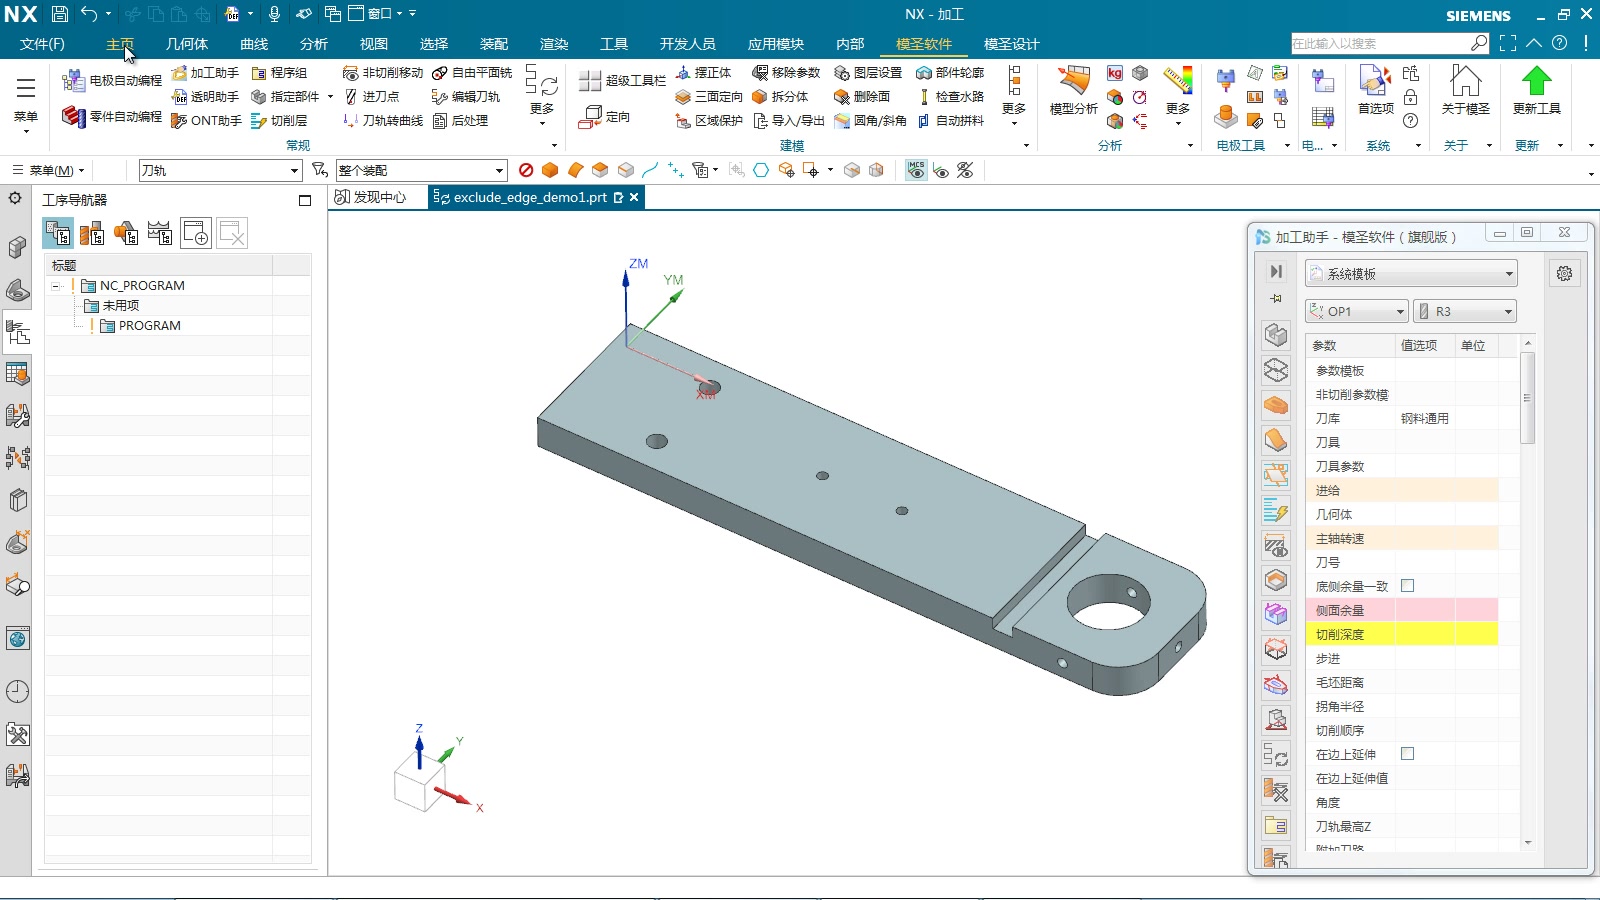Viewport: 1600px width, 900px height.
Task: Open 电极自动编程 electrode auto-programming tool
Action: [x=112, y=81]
